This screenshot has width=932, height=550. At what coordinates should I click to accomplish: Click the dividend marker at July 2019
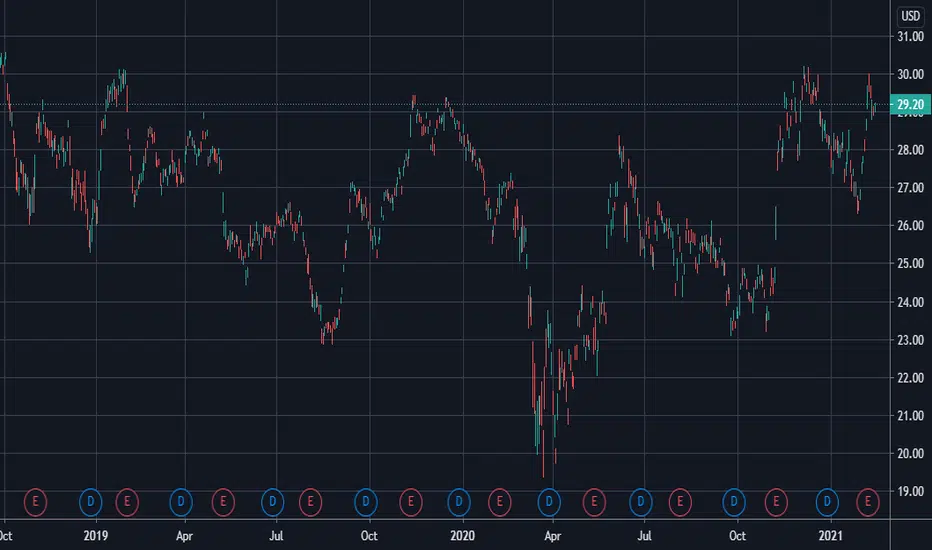coord(272,502)
